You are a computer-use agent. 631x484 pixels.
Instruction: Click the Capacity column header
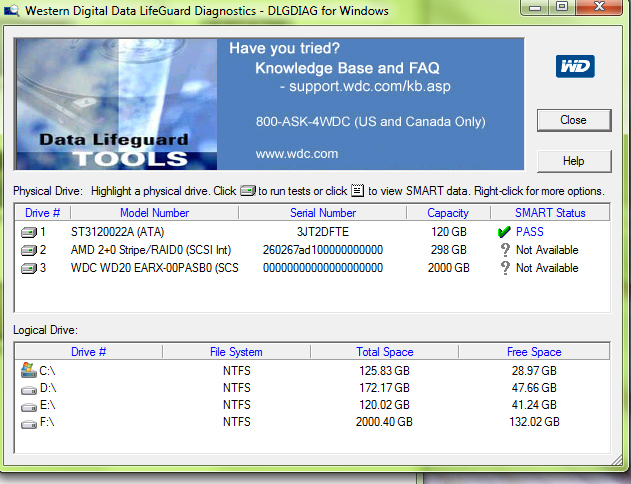coord(447,213)
